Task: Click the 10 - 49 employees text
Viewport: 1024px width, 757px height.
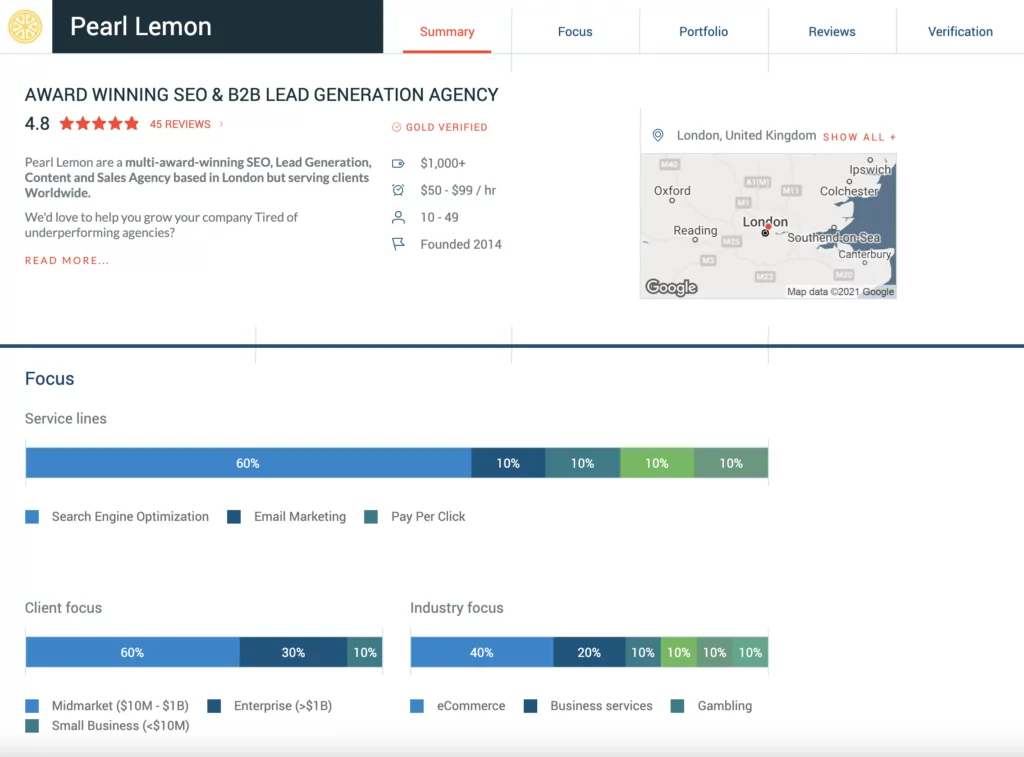Action: 439,217
